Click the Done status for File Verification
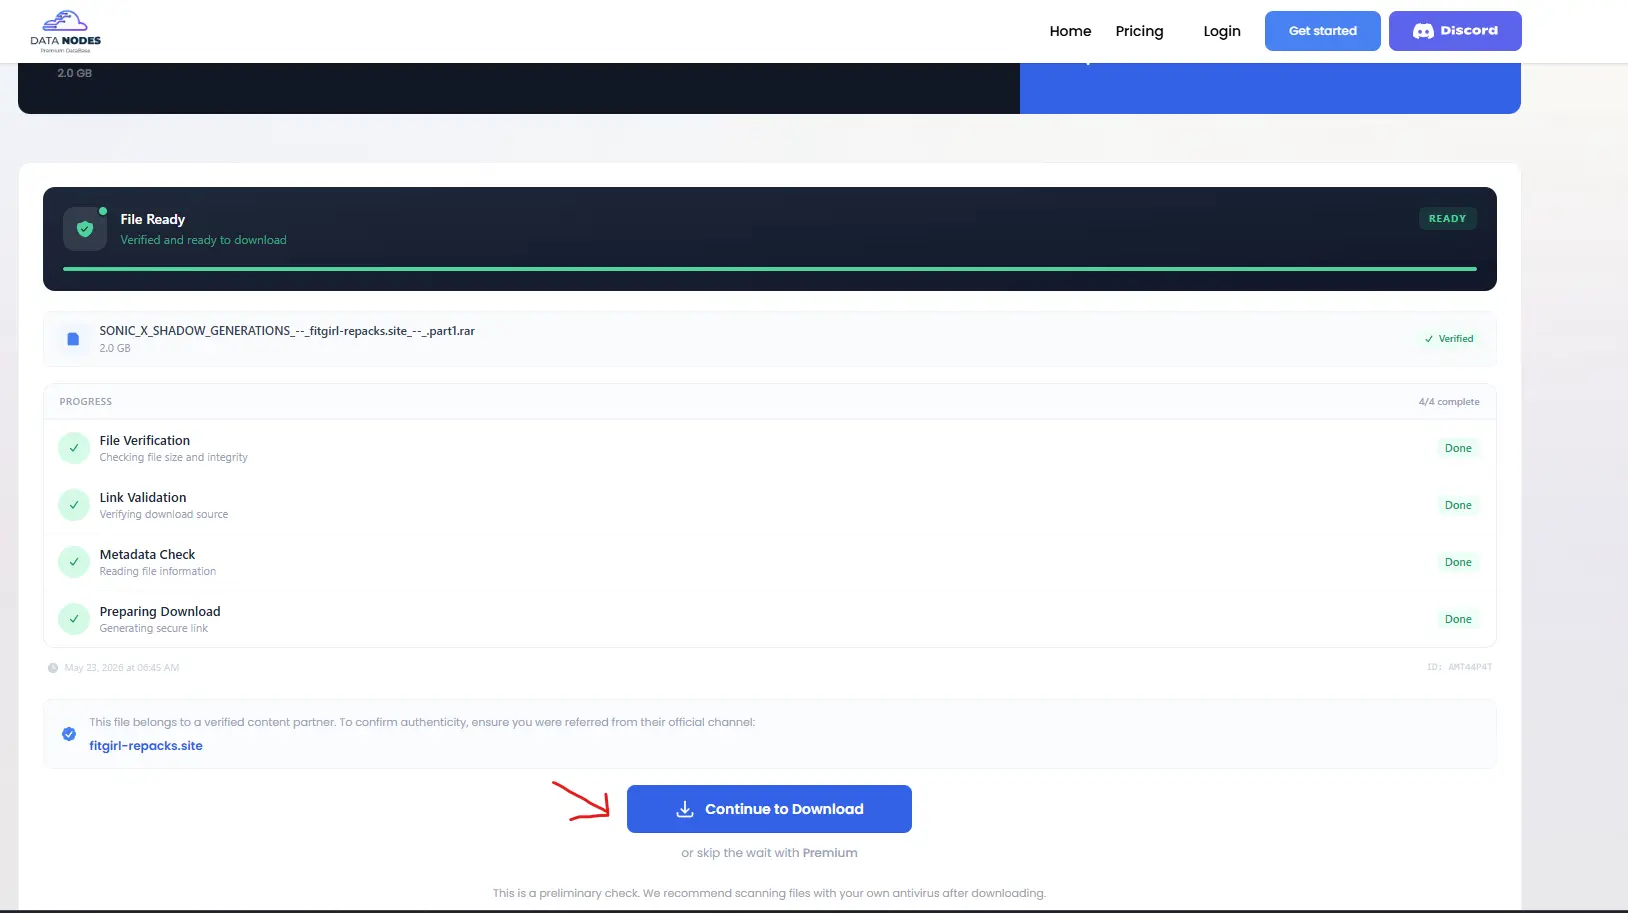Viewport: 1628px width, 913px height. pyautogui.click(x=1458, y=448)
